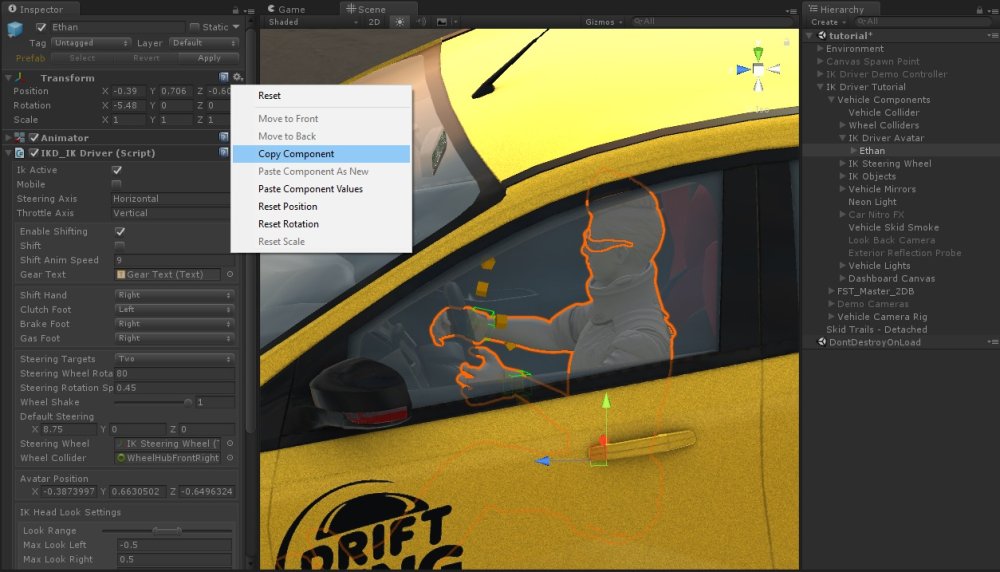Click Unity icon beside DontDestroyOnLoad
Viewport: 1000px width, 572px height.
click(x=822, y=342)
